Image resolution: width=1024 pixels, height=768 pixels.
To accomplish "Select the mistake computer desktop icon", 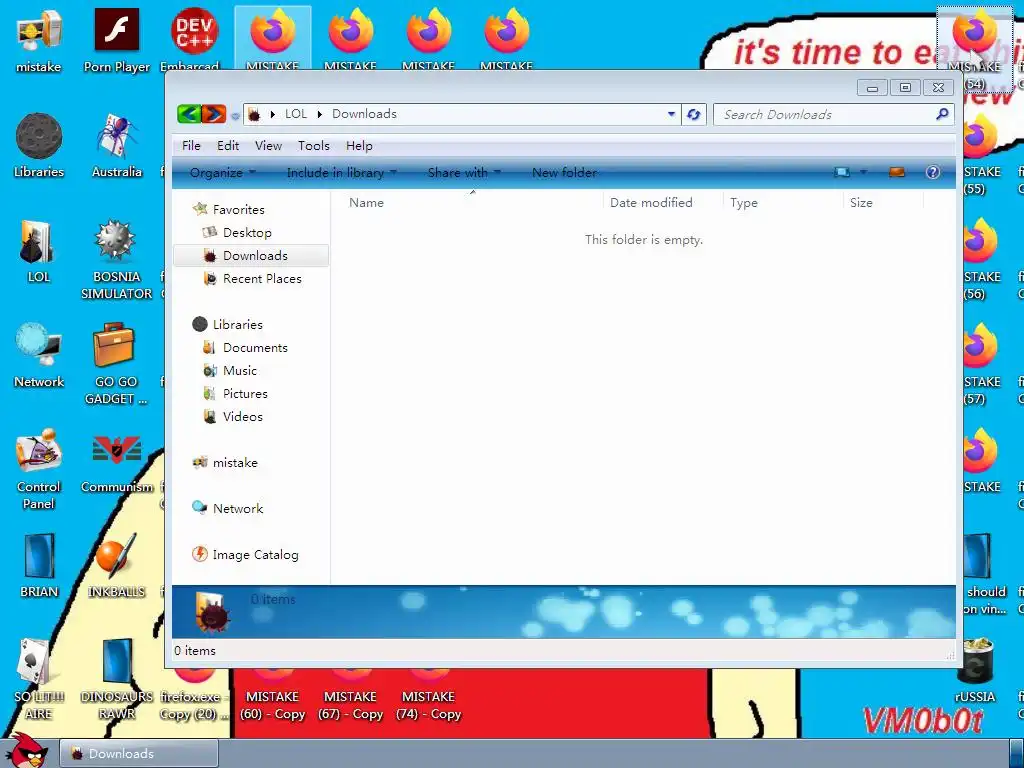I will click(x=39, y=40).
